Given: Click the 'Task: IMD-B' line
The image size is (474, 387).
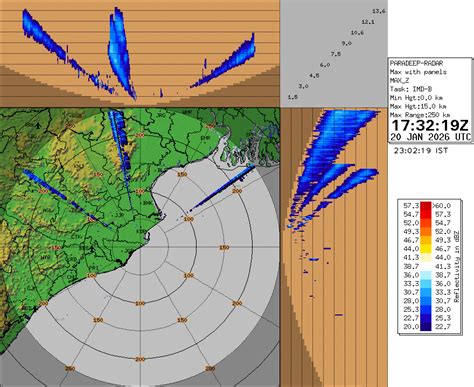Looking at the screenshot, I should (411, 89).
